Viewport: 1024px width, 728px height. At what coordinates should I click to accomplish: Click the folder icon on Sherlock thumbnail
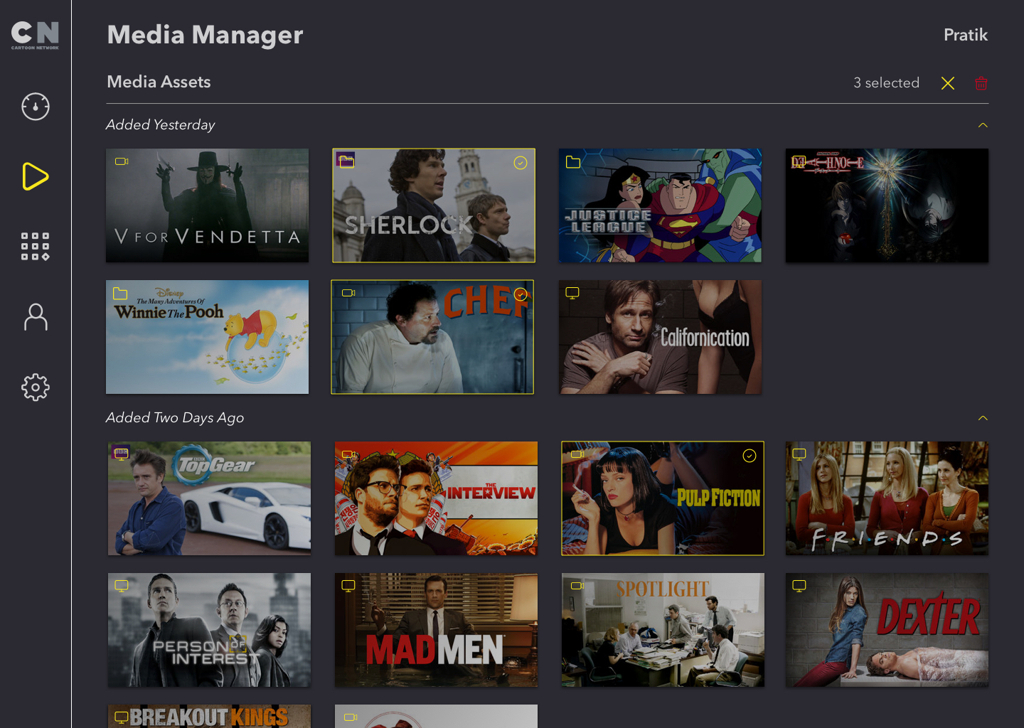click(347, 161)
